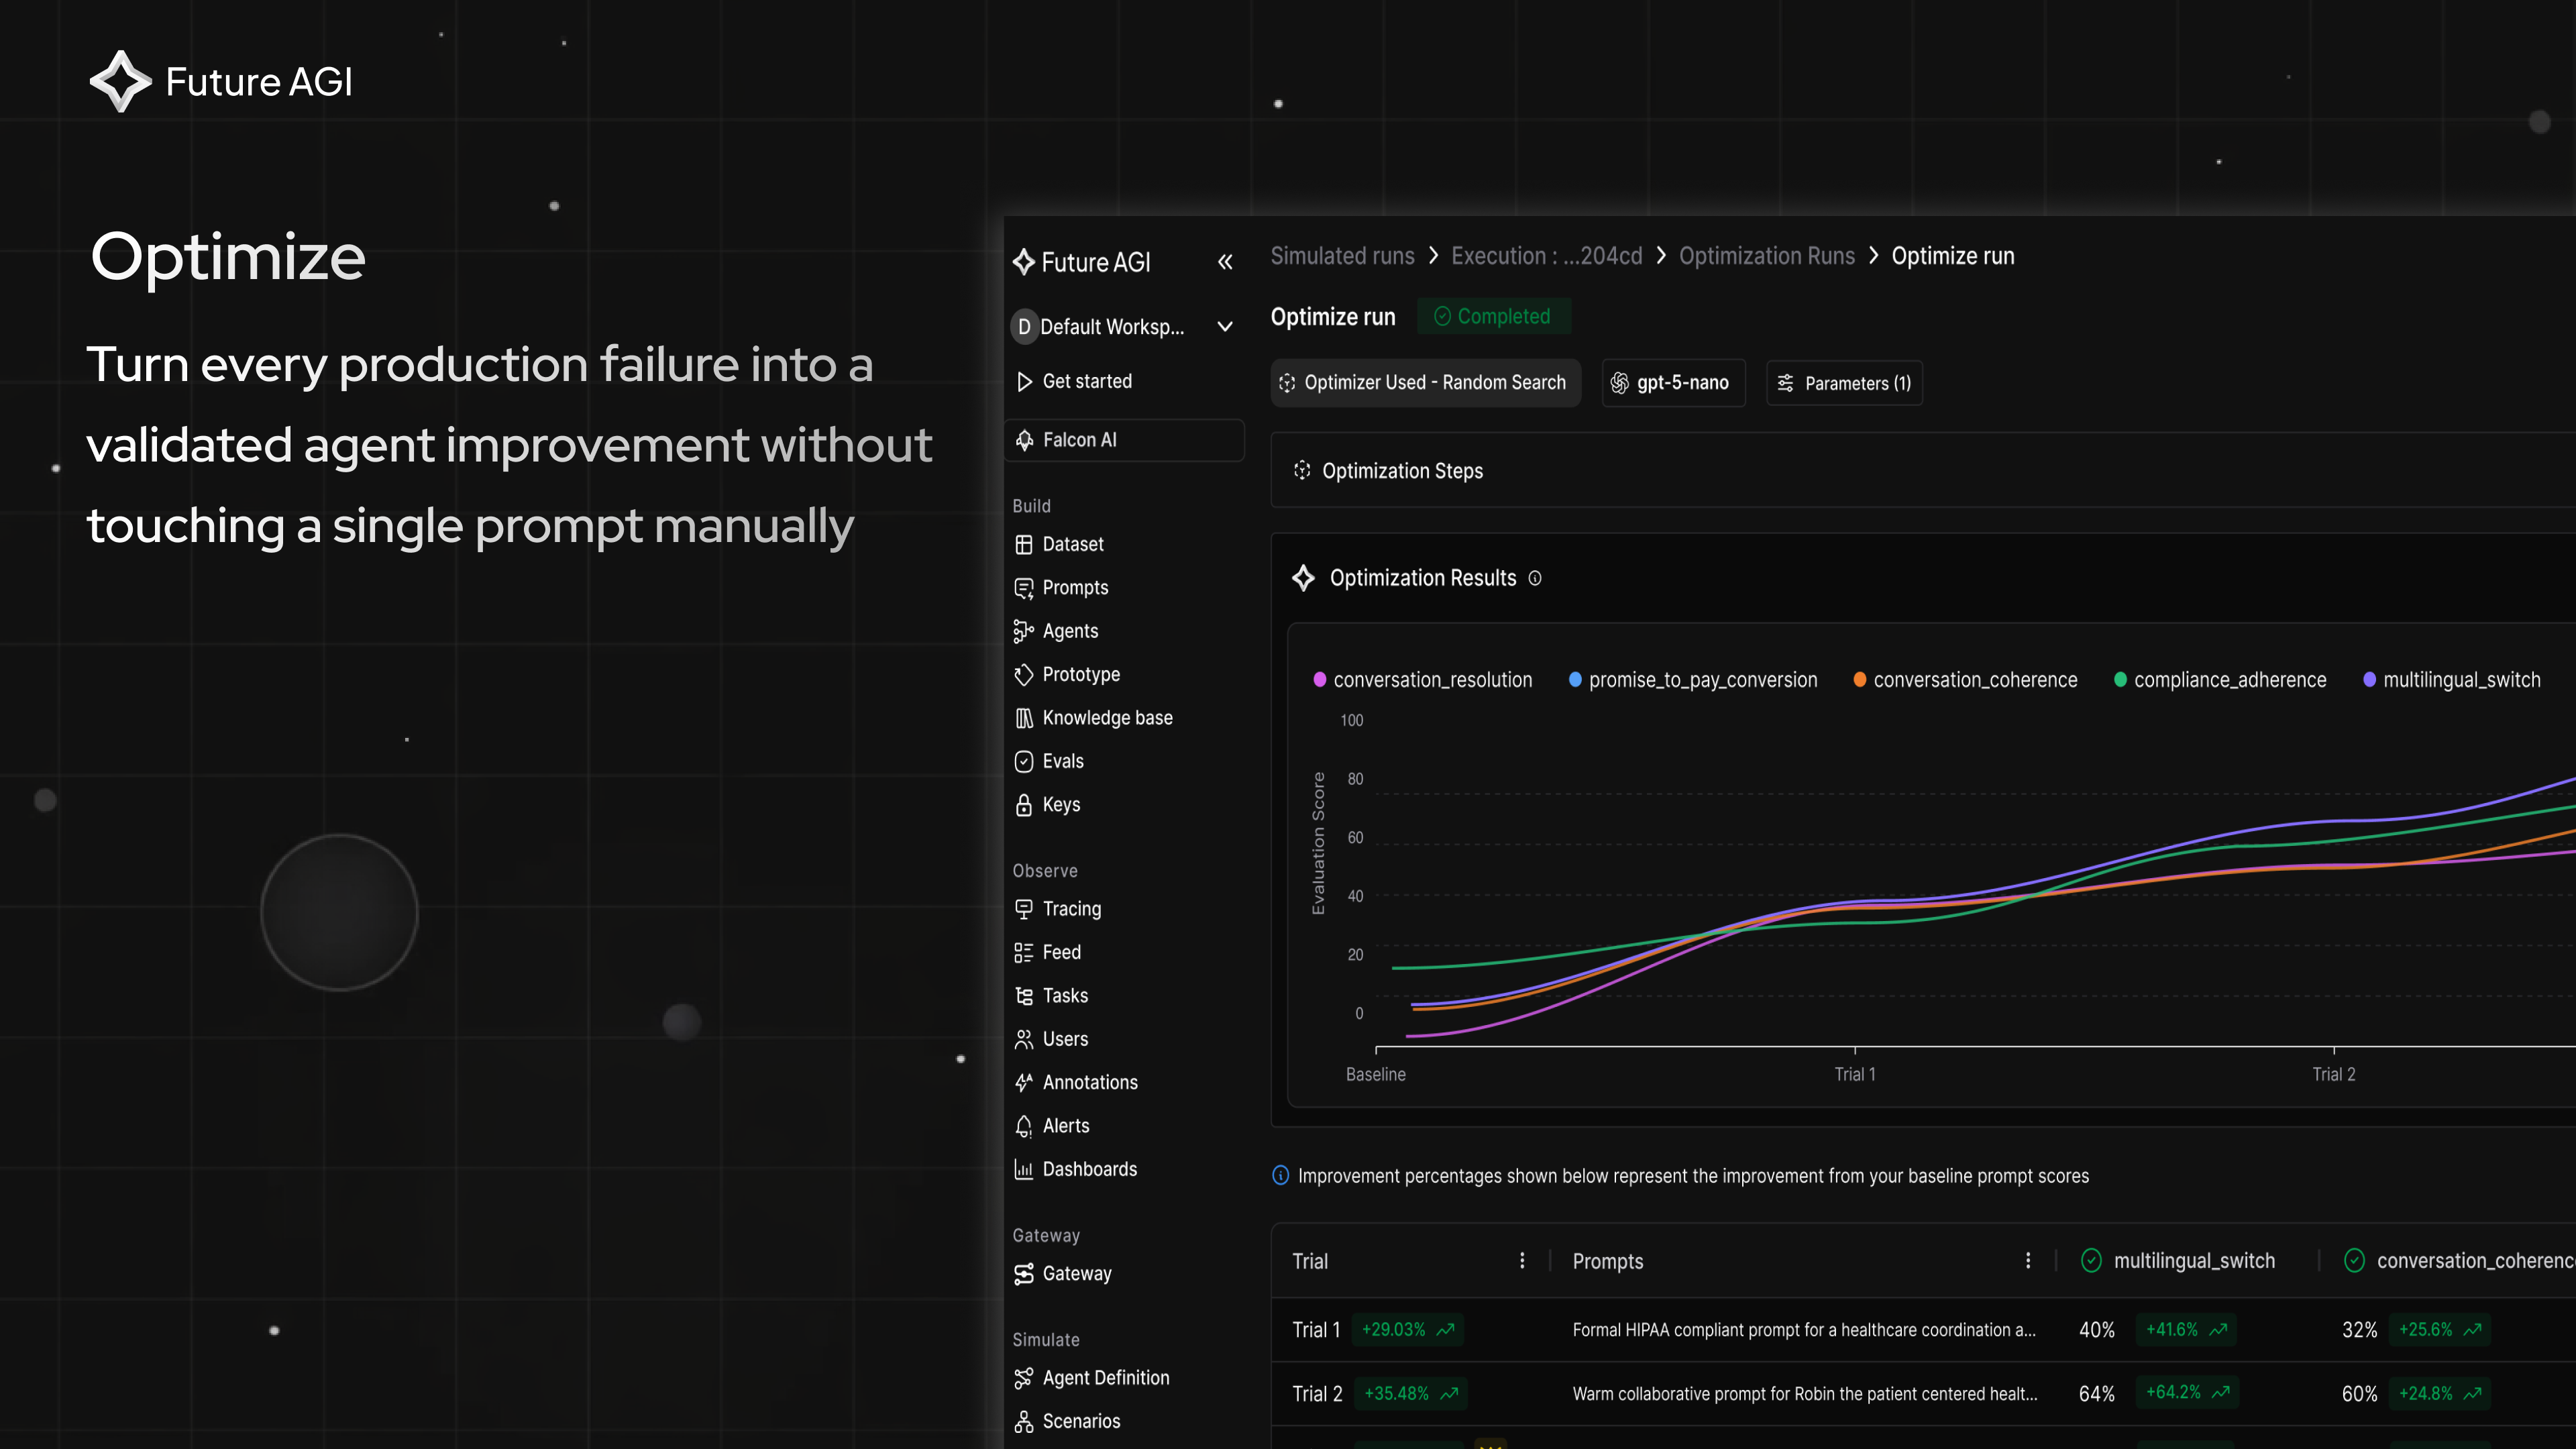Click Formal HIPAA compliant prompt text
Image resolution: width=2576 pixels, height=1449 pixels.
coord(1803,1330)
